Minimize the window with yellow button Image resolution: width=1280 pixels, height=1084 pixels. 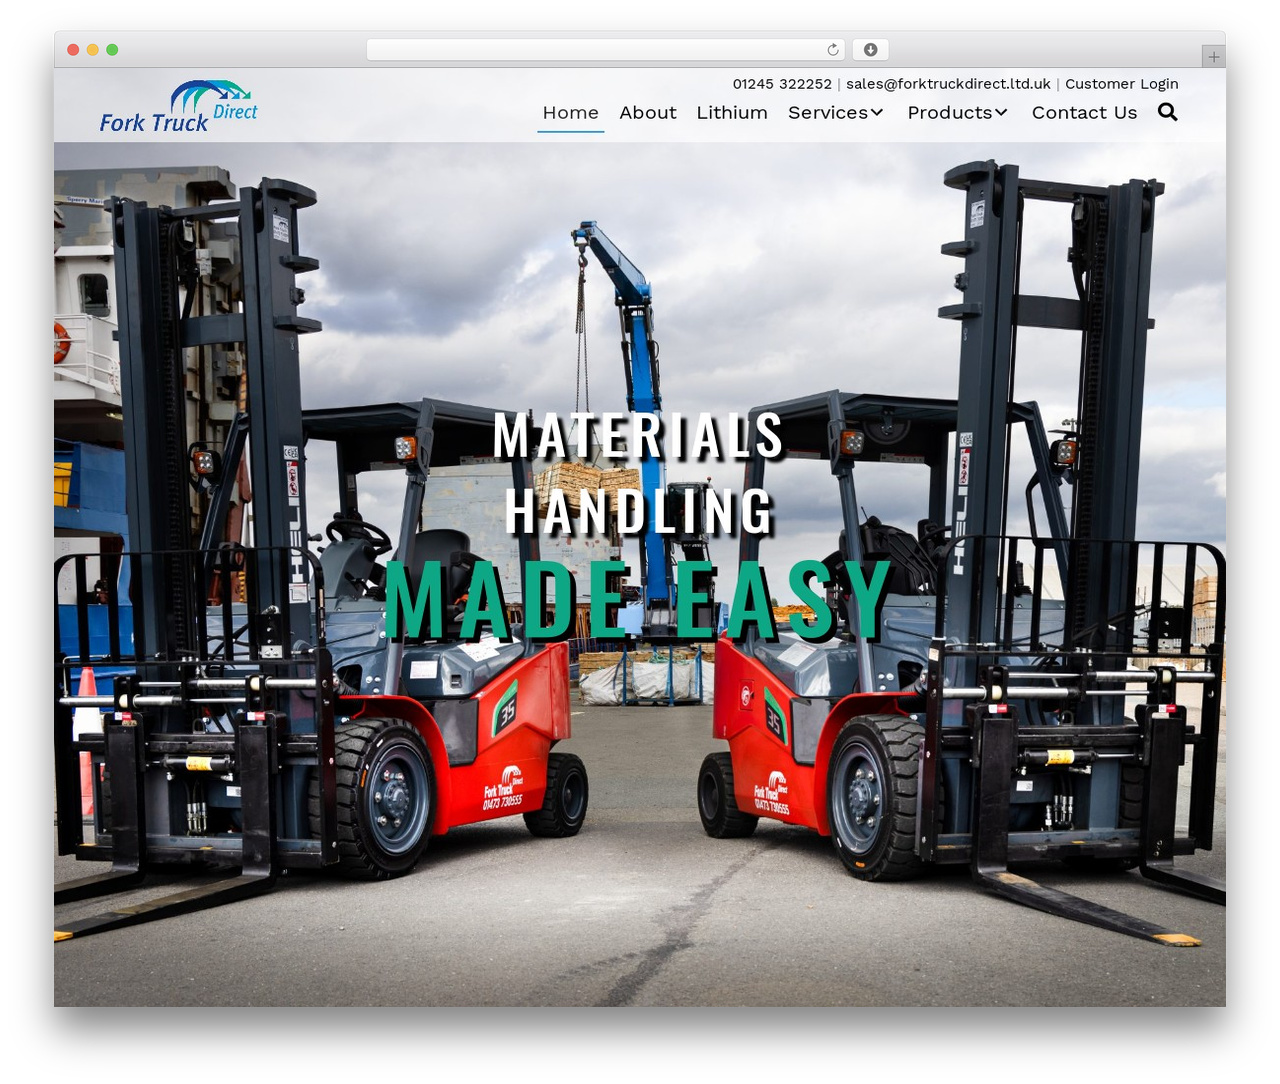[93, 50]
